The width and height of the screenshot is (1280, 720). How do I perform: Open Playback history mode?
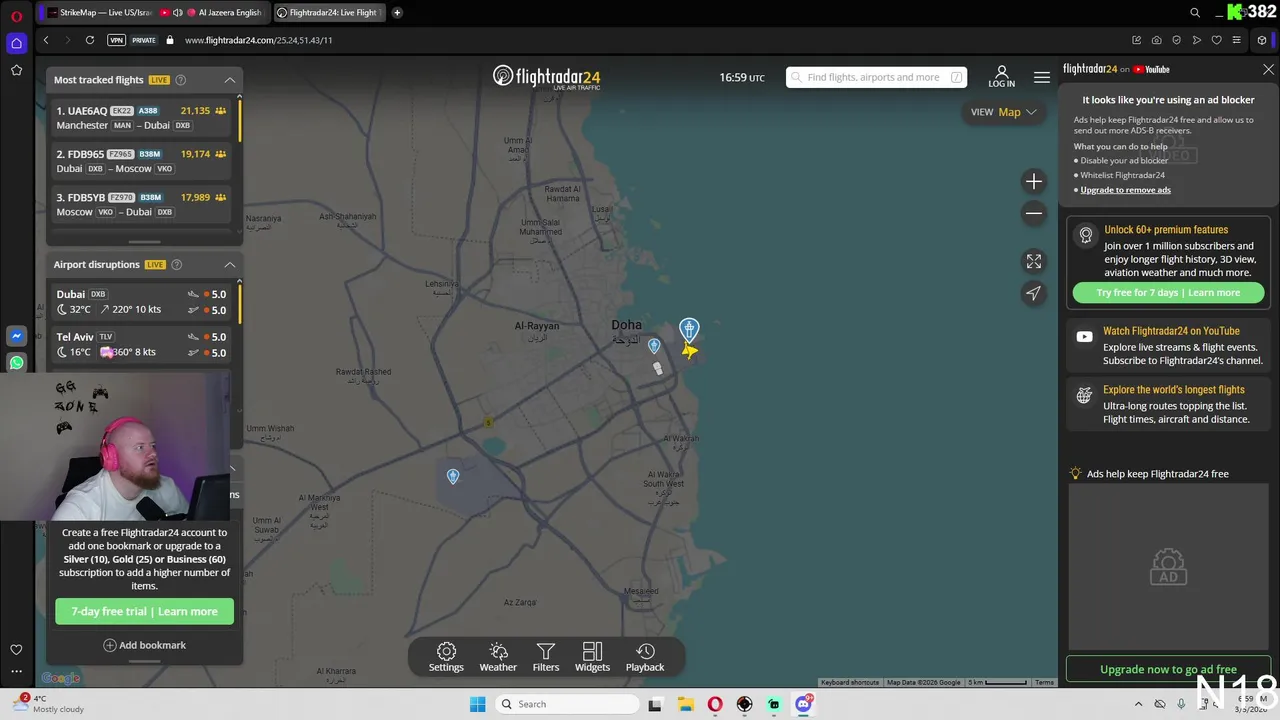pyautogui.click(x=645, y=657)
